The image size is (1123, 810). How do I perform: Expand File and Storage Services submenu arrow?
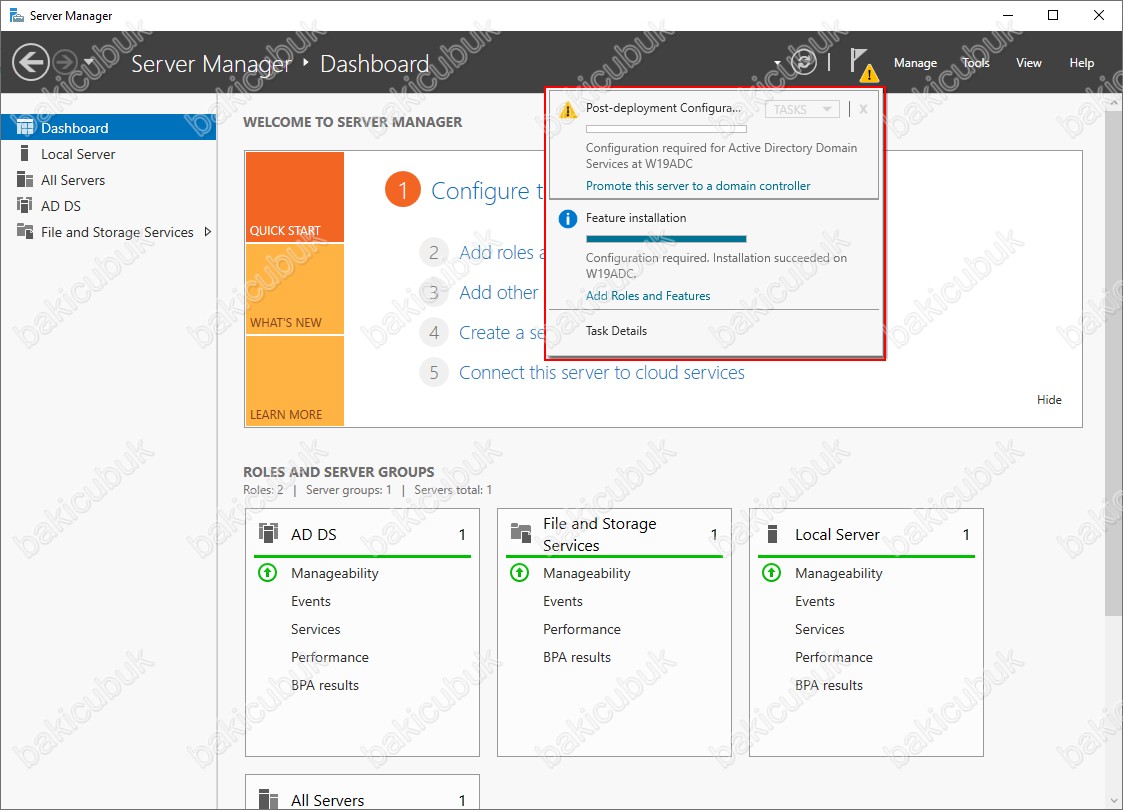pos(207,232)
